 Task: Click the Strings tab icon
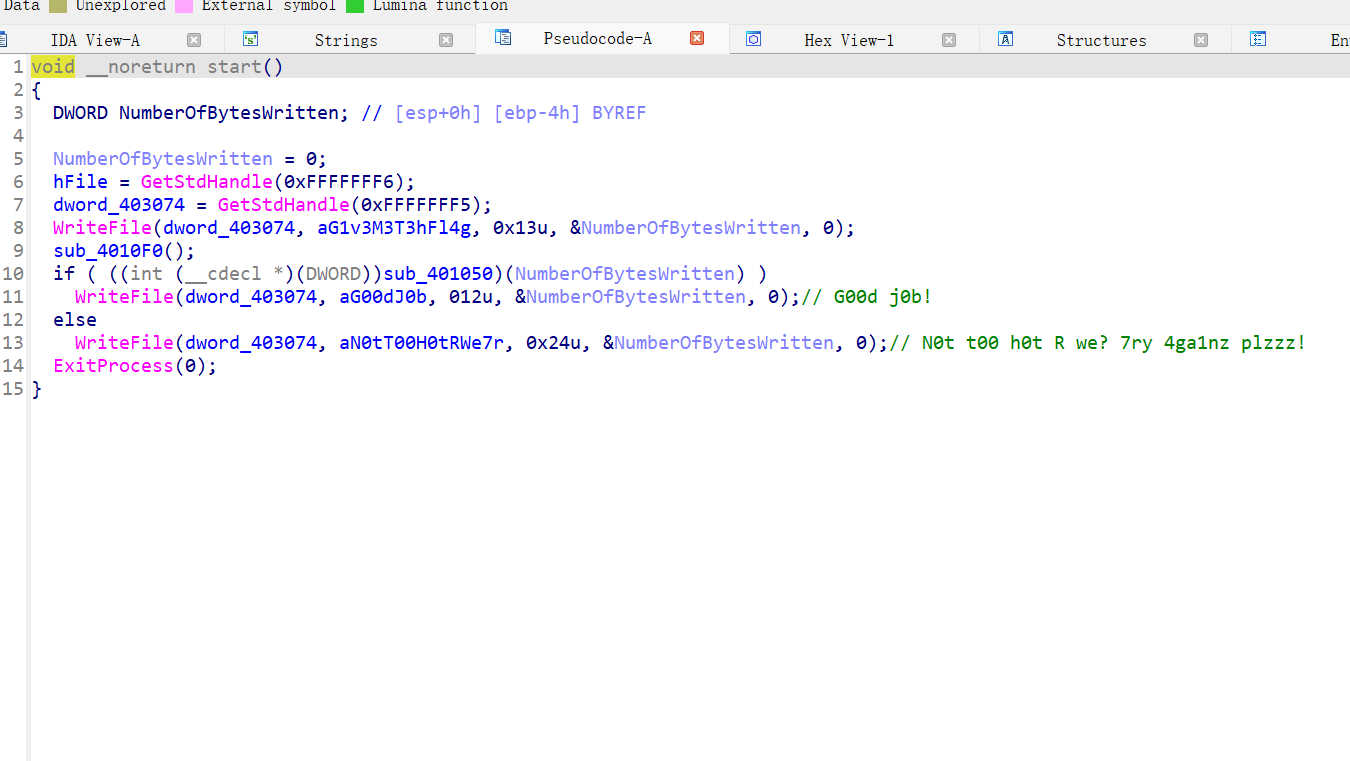251,40
